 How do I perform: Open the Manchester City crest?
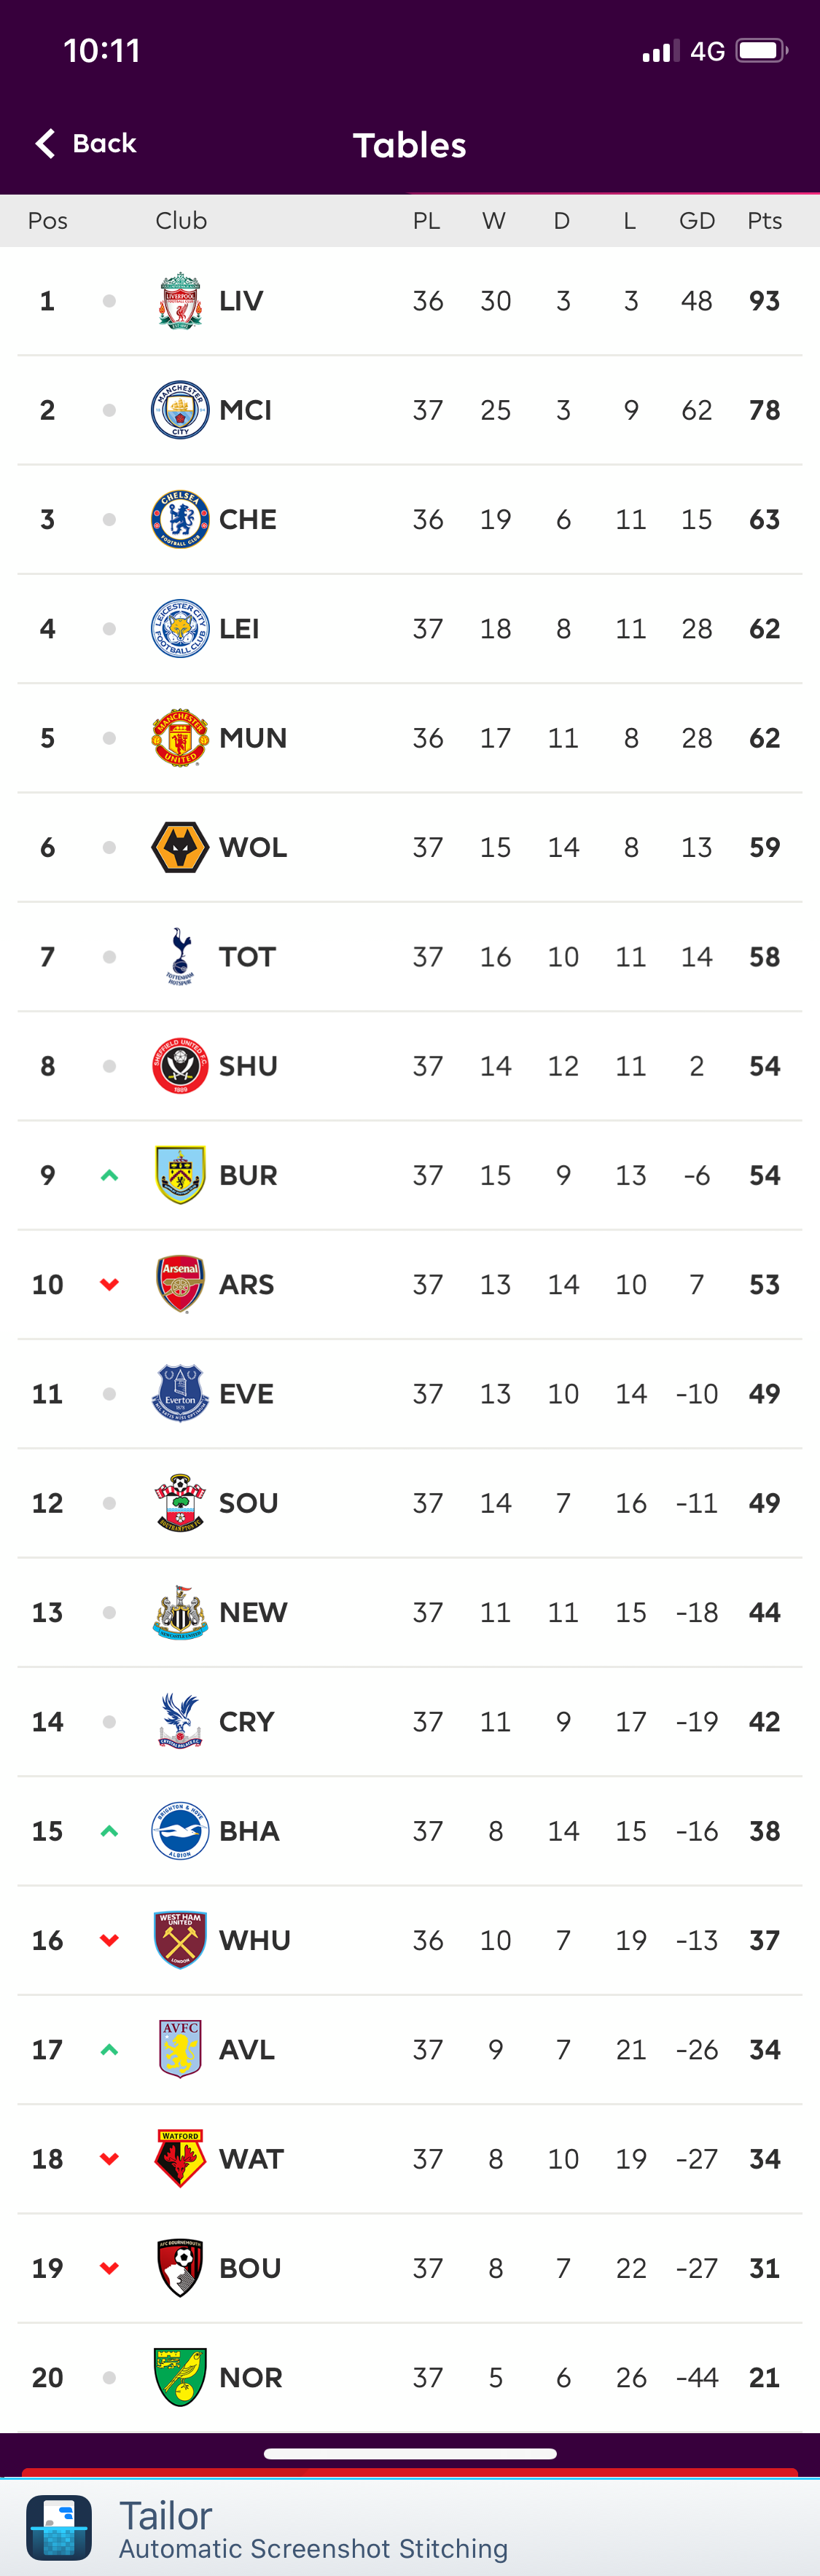[180, 410]
